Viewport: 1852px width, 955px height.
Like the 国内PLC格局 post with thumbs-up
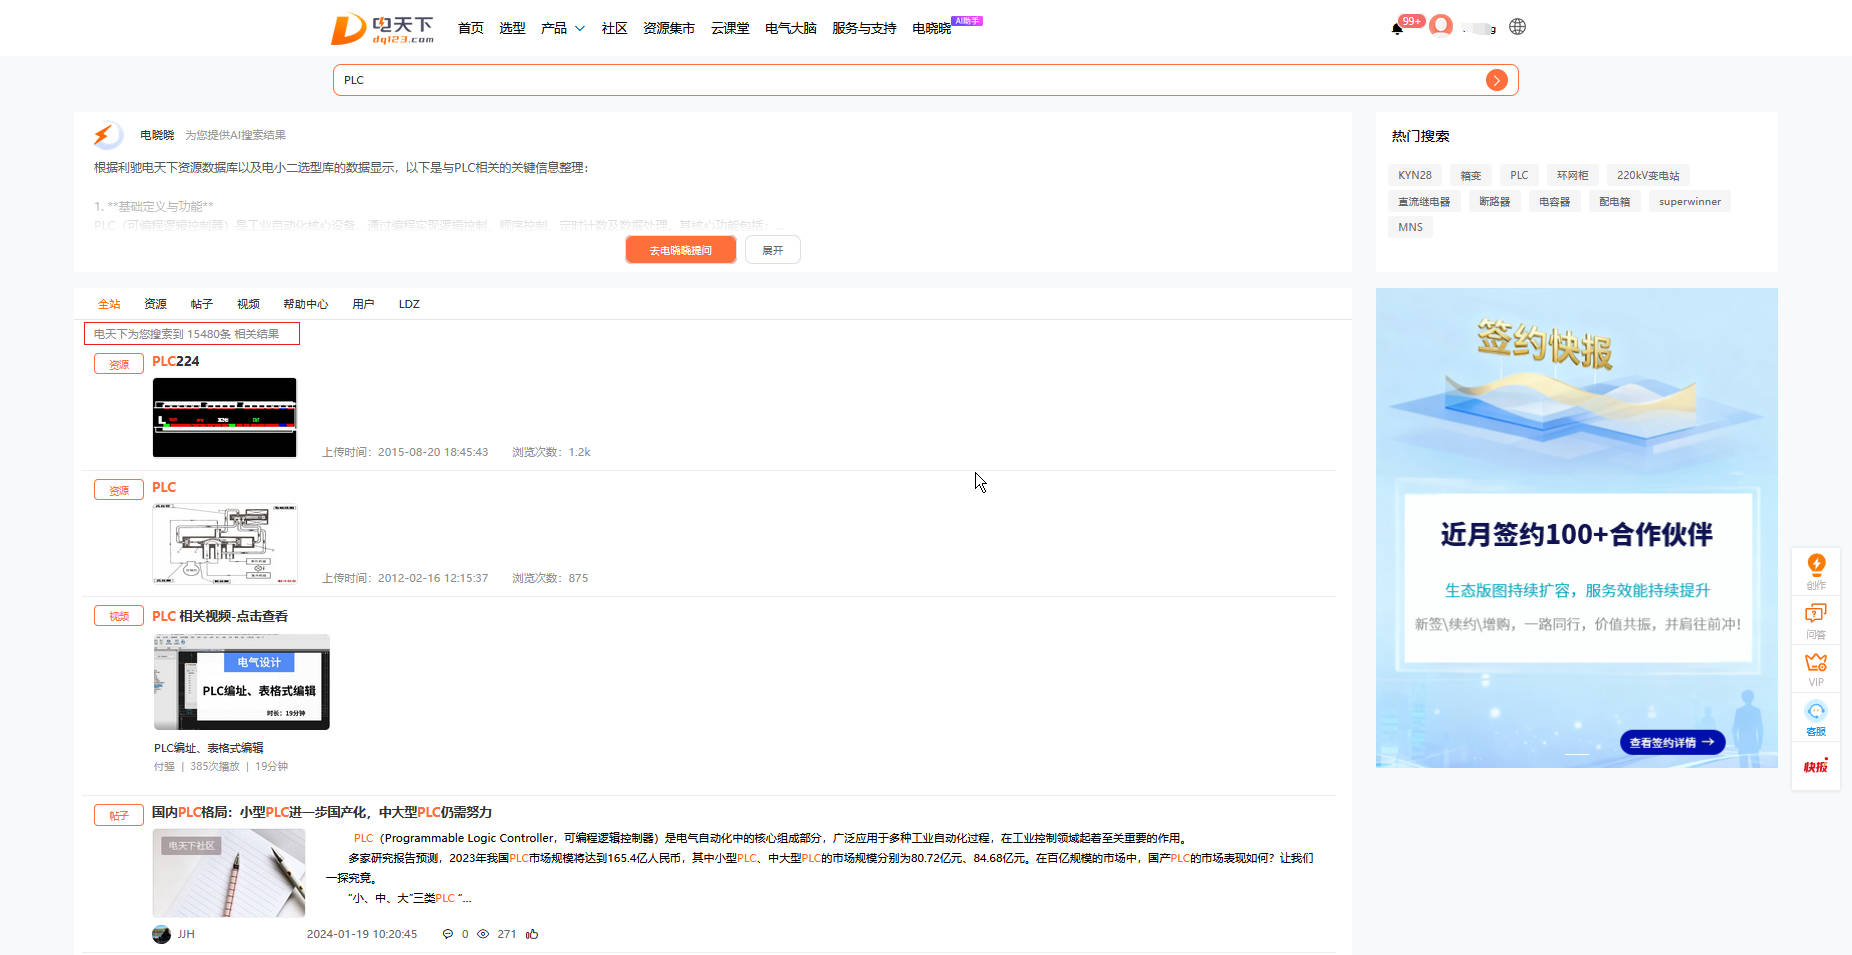(532, 934)
